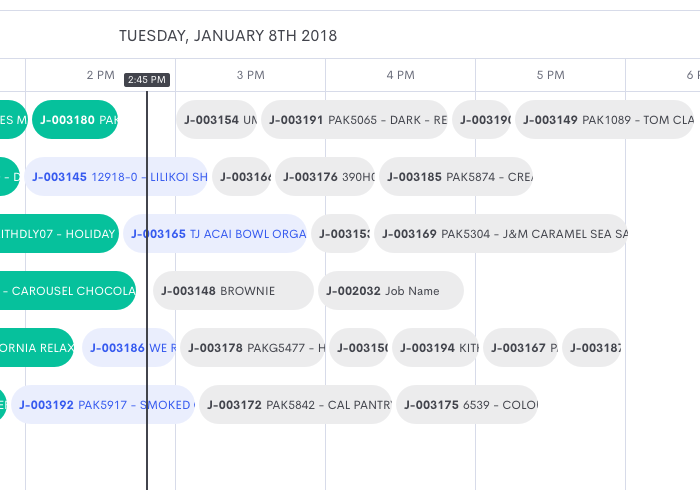Screen dimensions: 700x500
Task: Click job J-003175 6539 bar
Action: pyautogui.click(x=467, y=405)
